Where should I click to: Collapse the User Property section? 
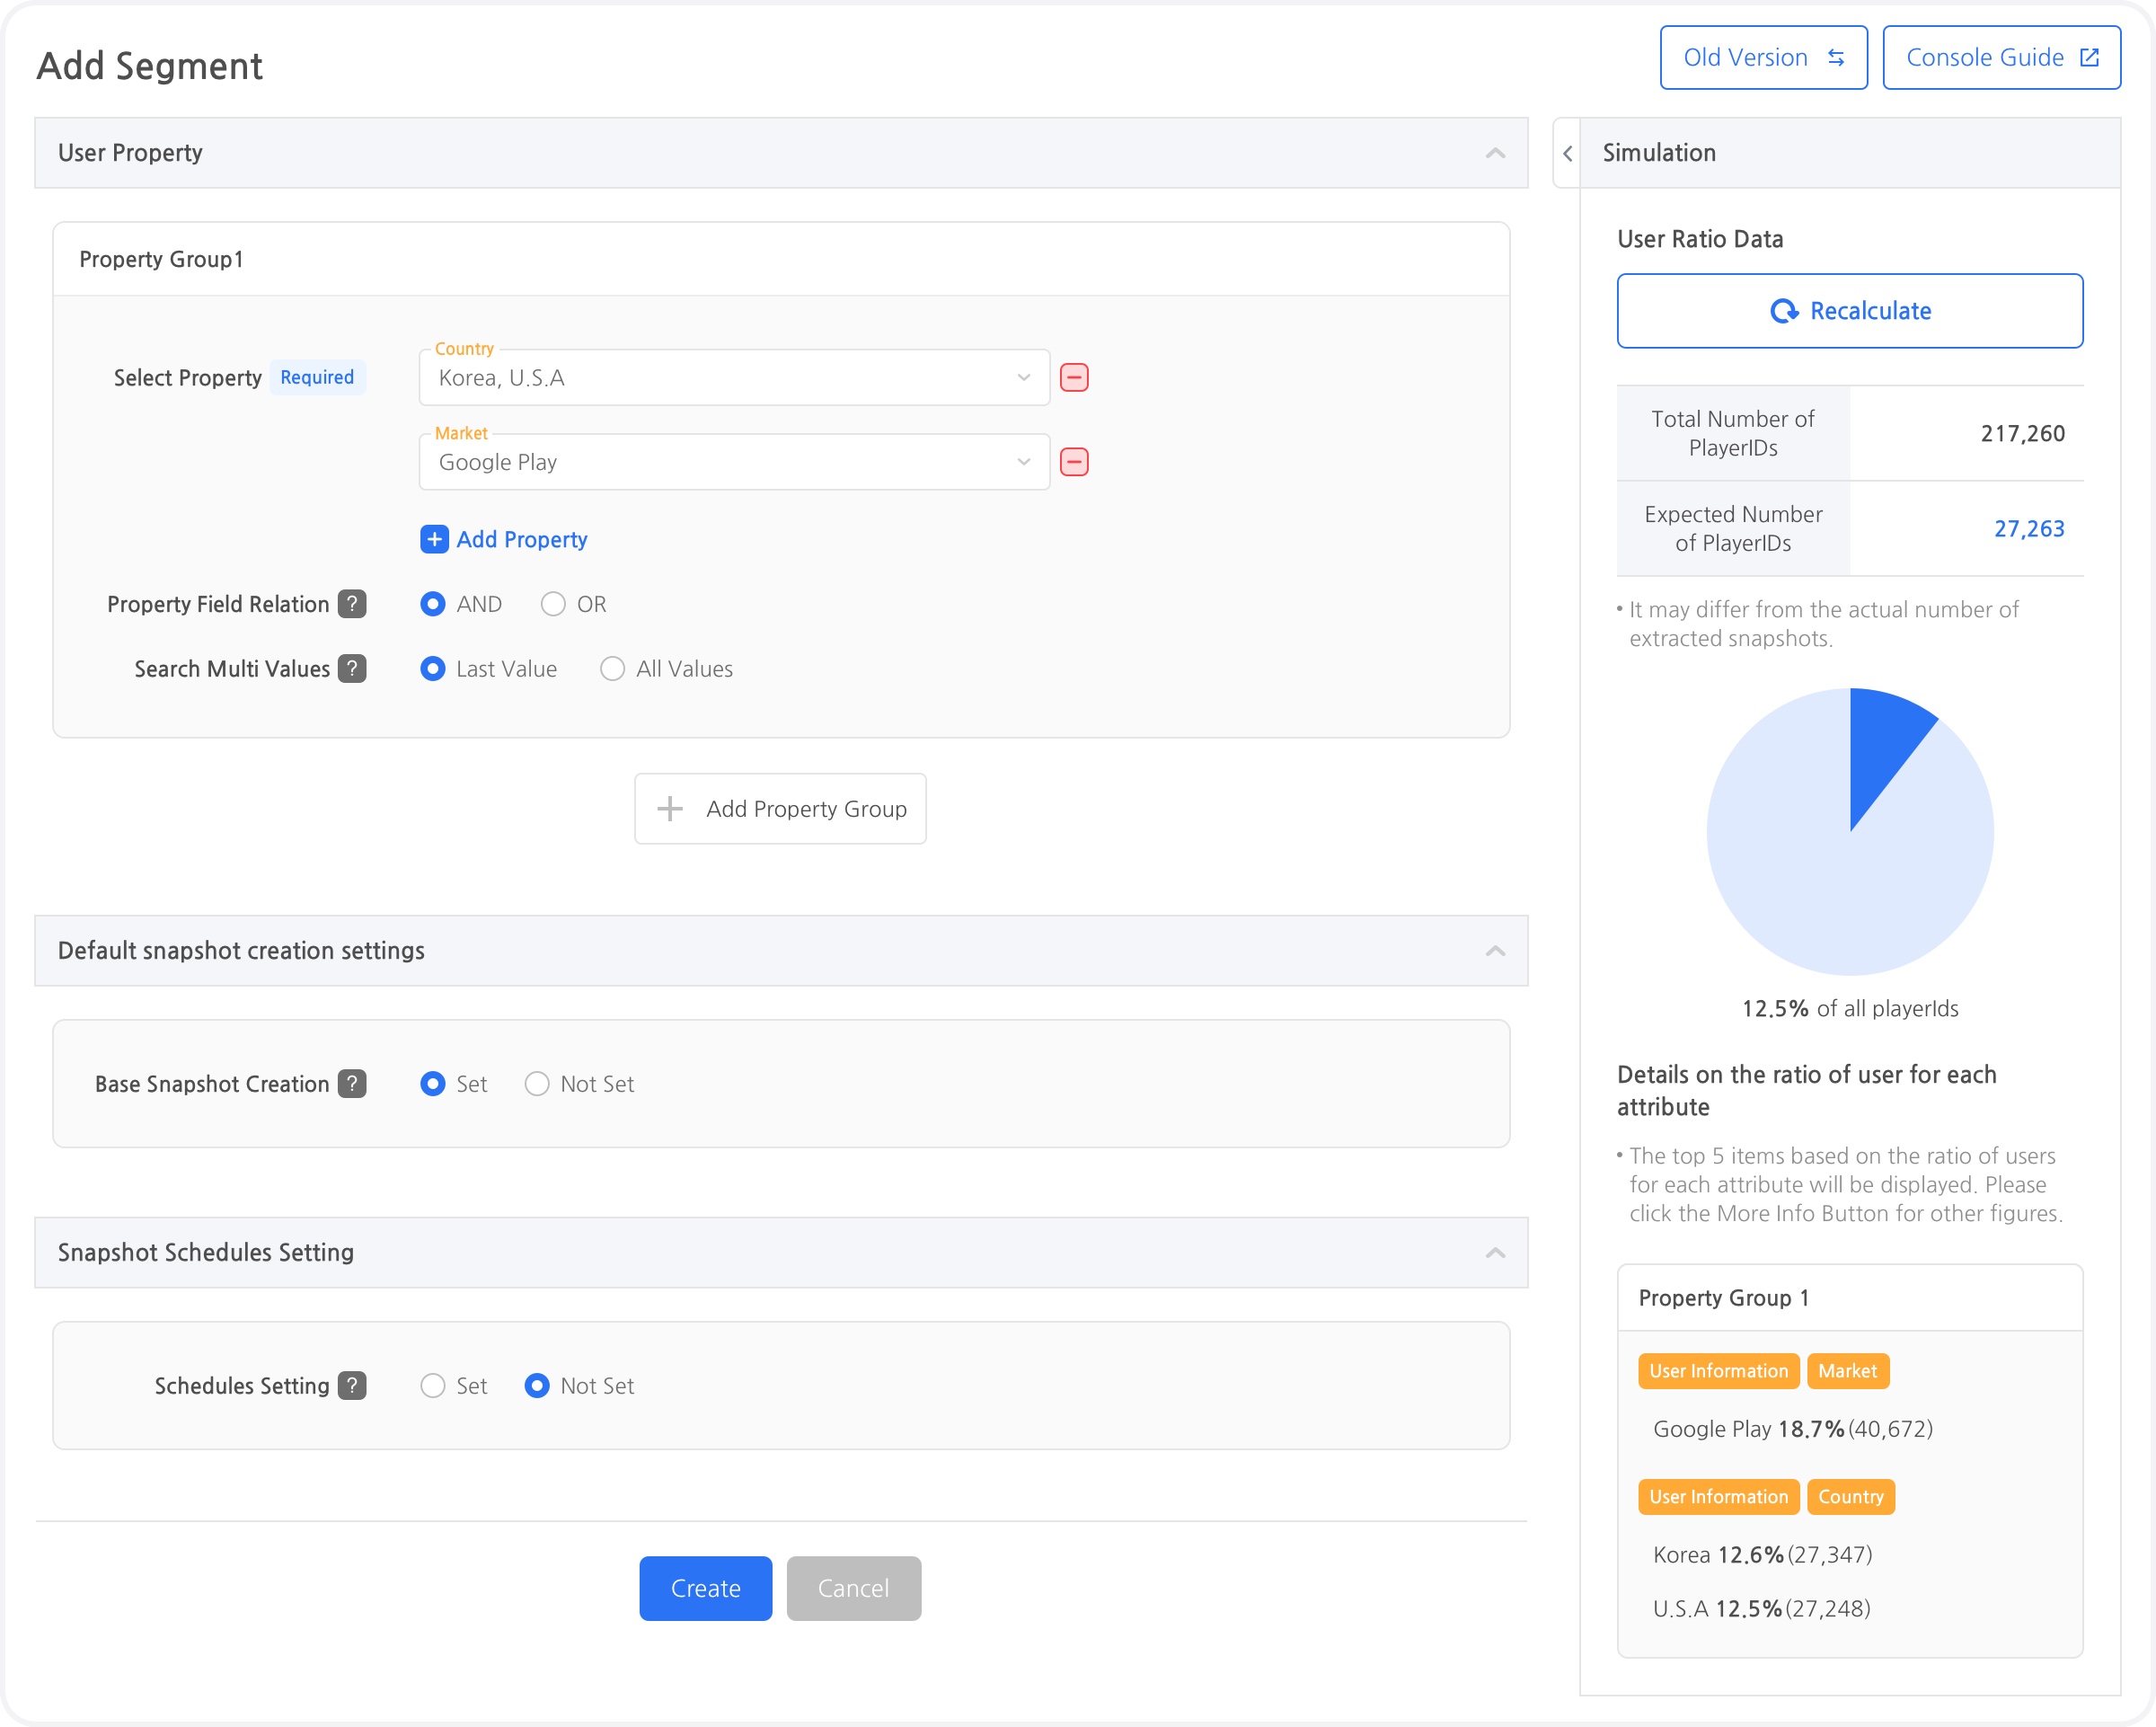[1495, 153]
